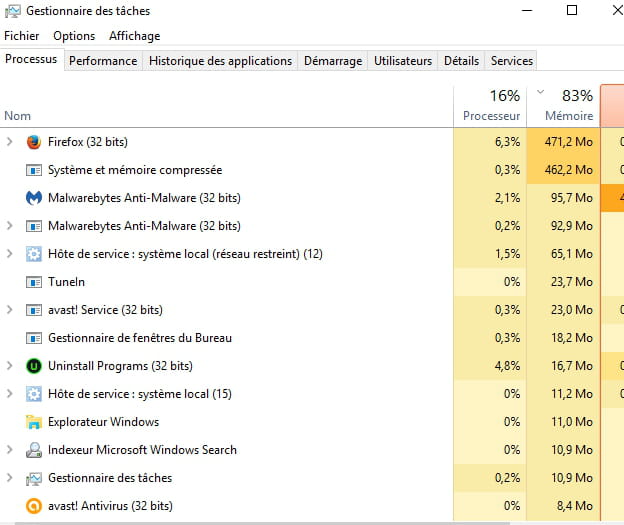Click the 471,2 Mo memory value
This screenshot has width=624, height=525.
(x=569, y=142)
